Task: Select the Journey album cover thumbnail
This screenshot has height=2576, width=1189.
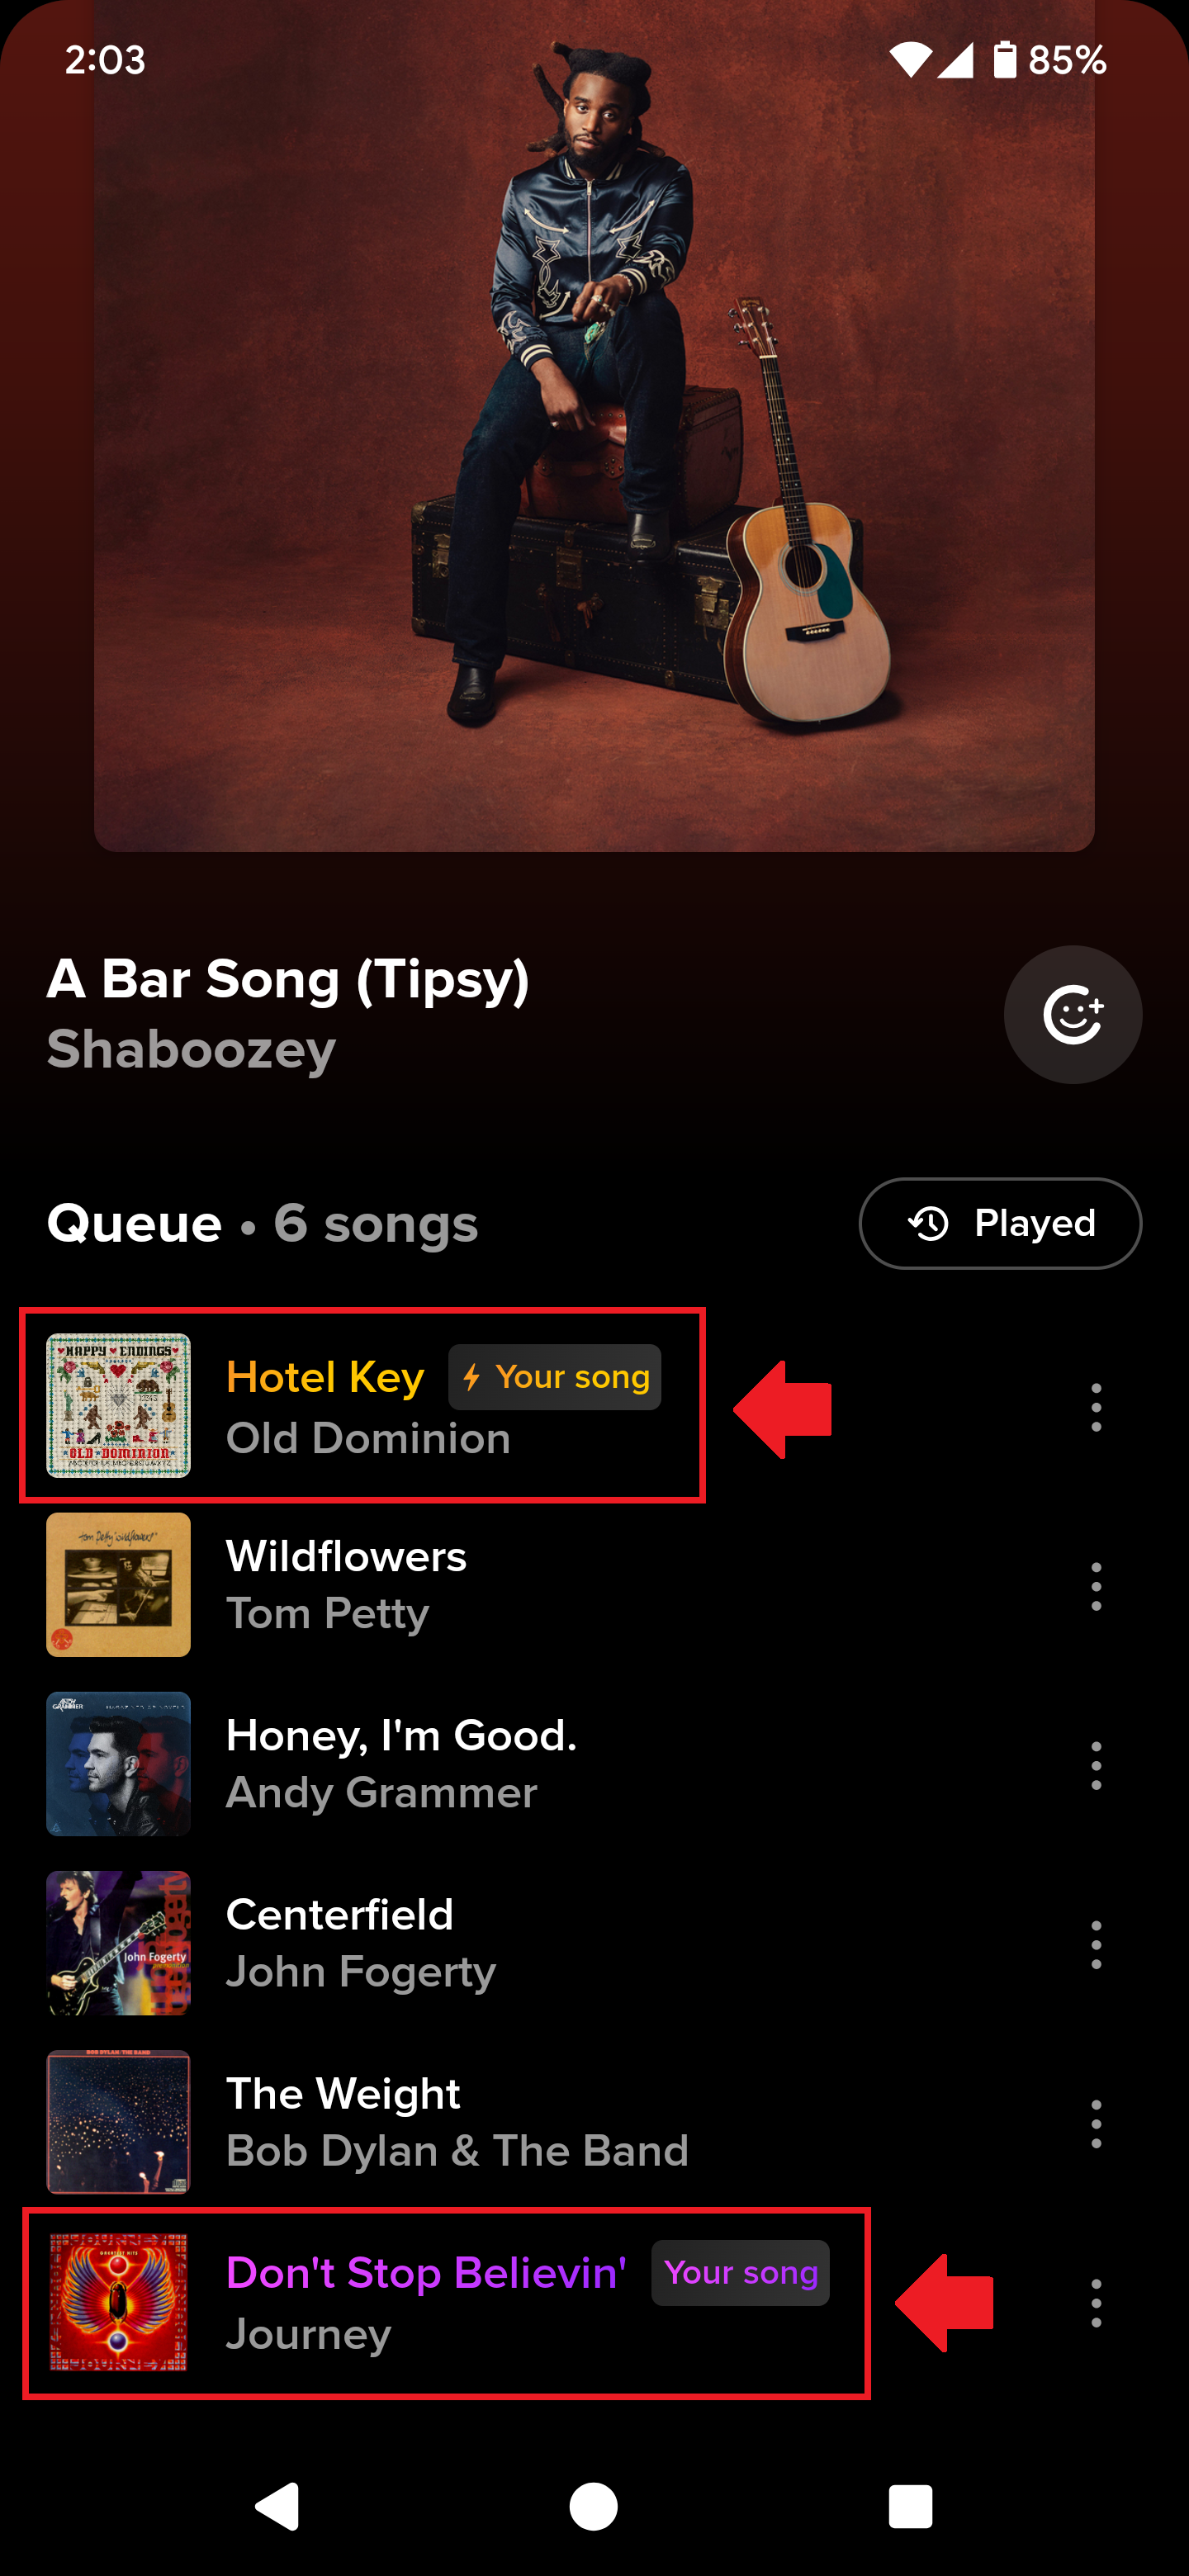Action: coord(118,2302)
